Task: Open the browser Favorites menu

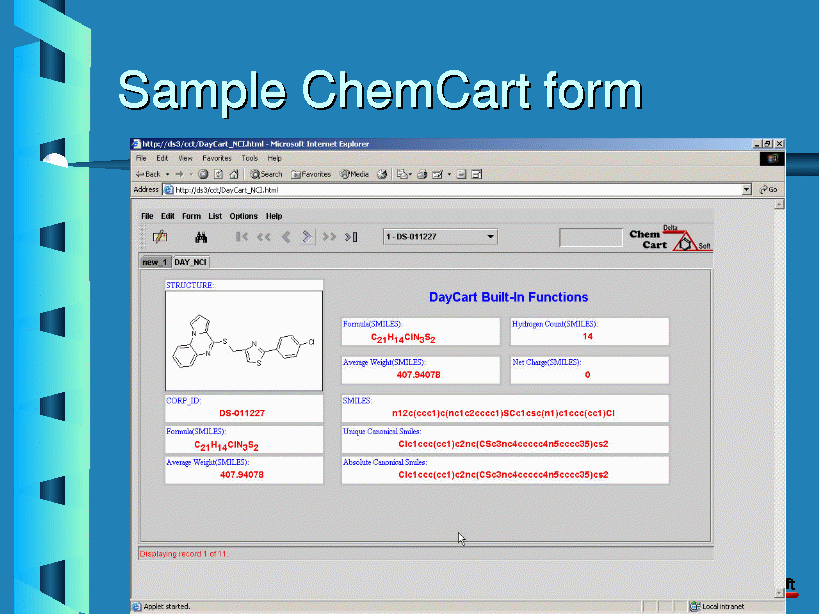Action: 217,158
